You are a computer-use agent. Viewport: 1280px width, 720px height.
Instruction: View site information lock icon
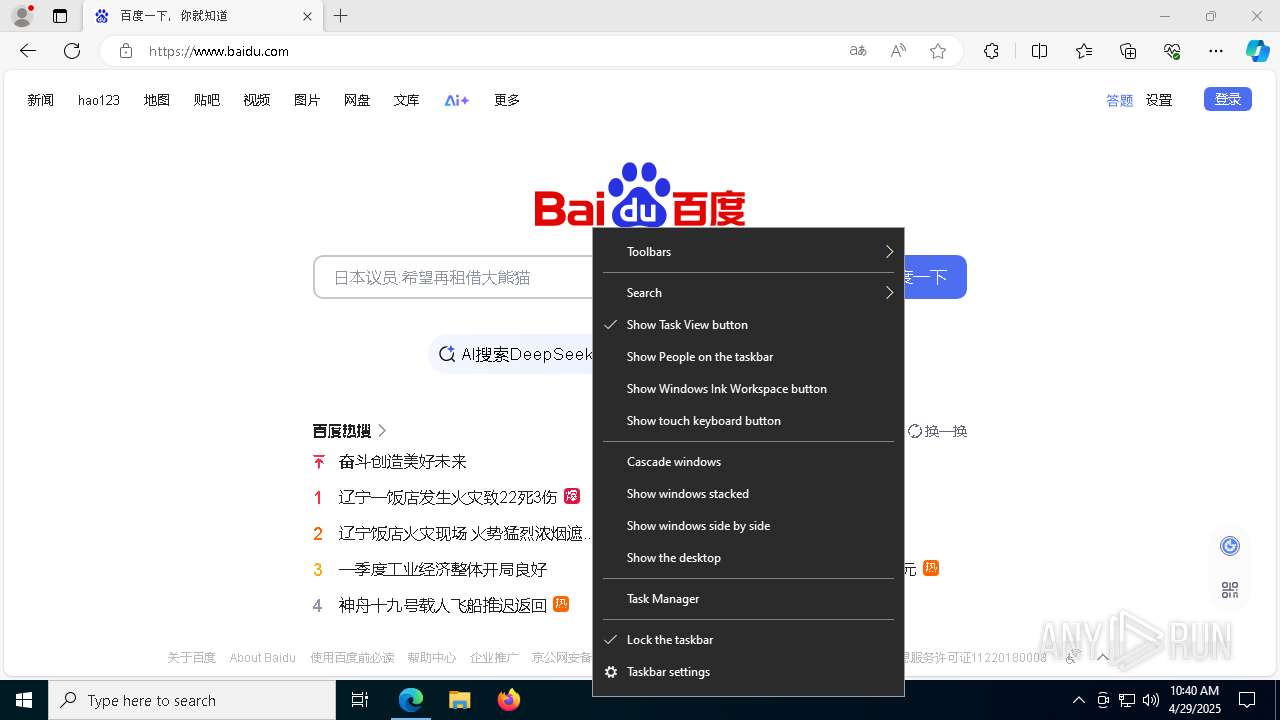point(126,51)
